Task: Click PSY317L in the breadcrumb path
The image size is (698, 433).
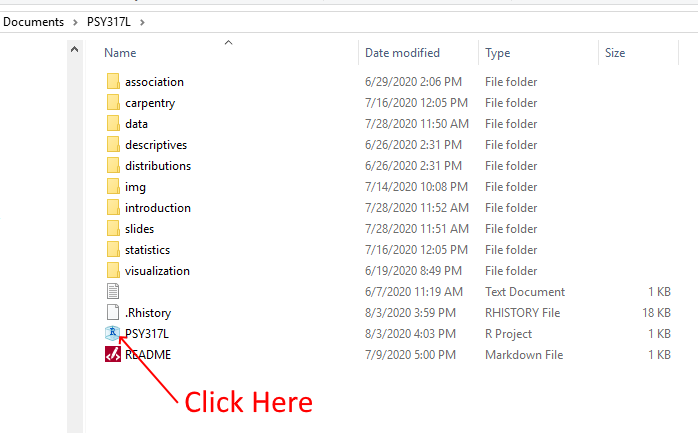Action: click(x=109, y=22)
